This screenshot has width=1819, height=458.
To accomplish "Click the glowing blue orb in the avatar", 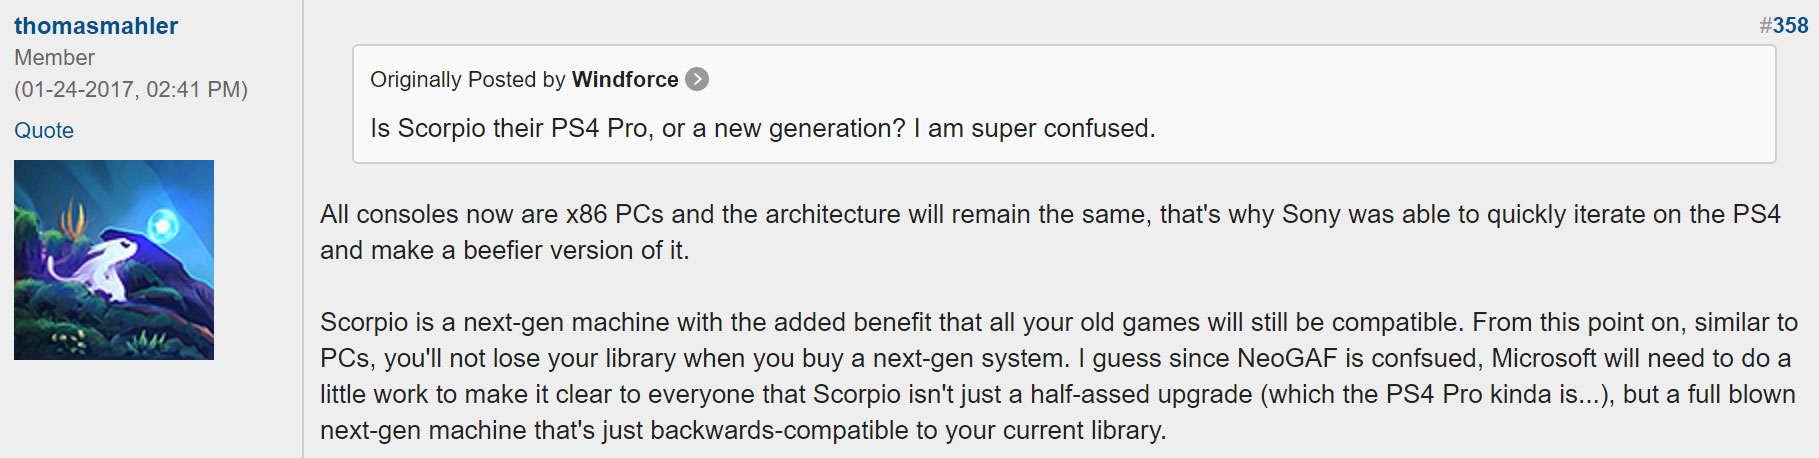I will pos(161,225).
